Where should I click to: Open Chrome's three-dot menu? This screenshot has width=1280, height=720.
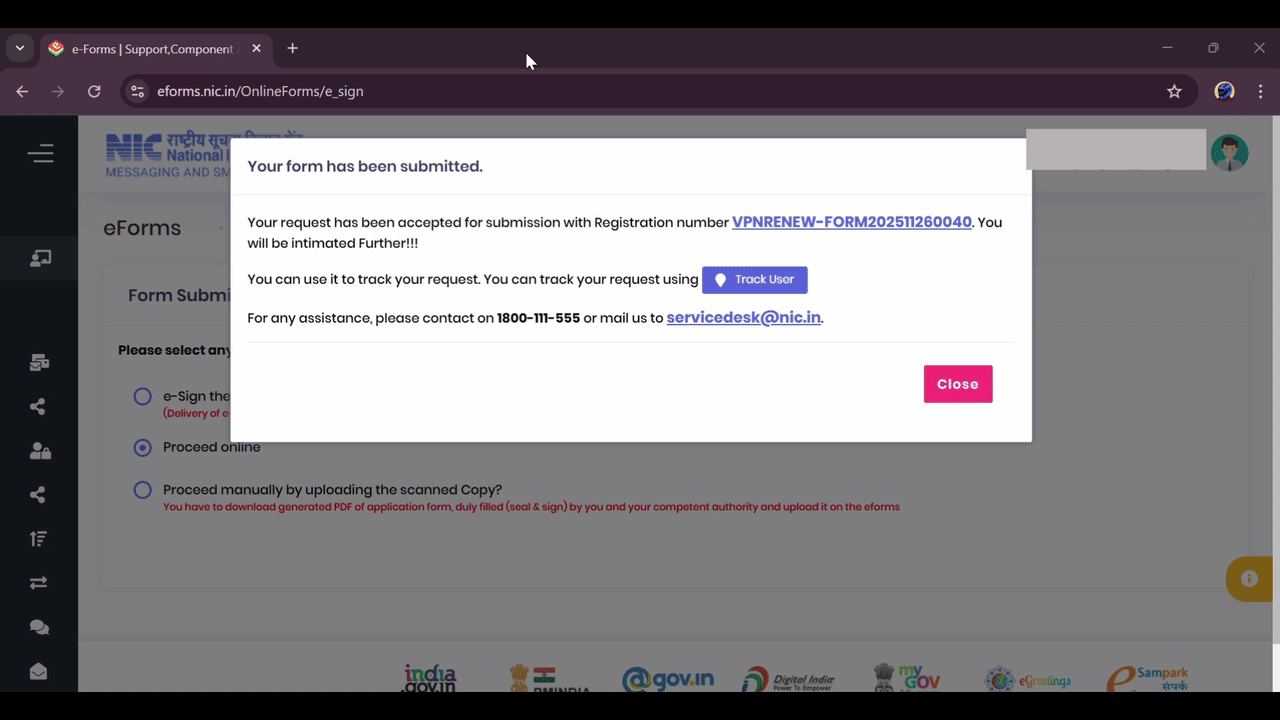pyautogui.click(x=1260, y=91)
